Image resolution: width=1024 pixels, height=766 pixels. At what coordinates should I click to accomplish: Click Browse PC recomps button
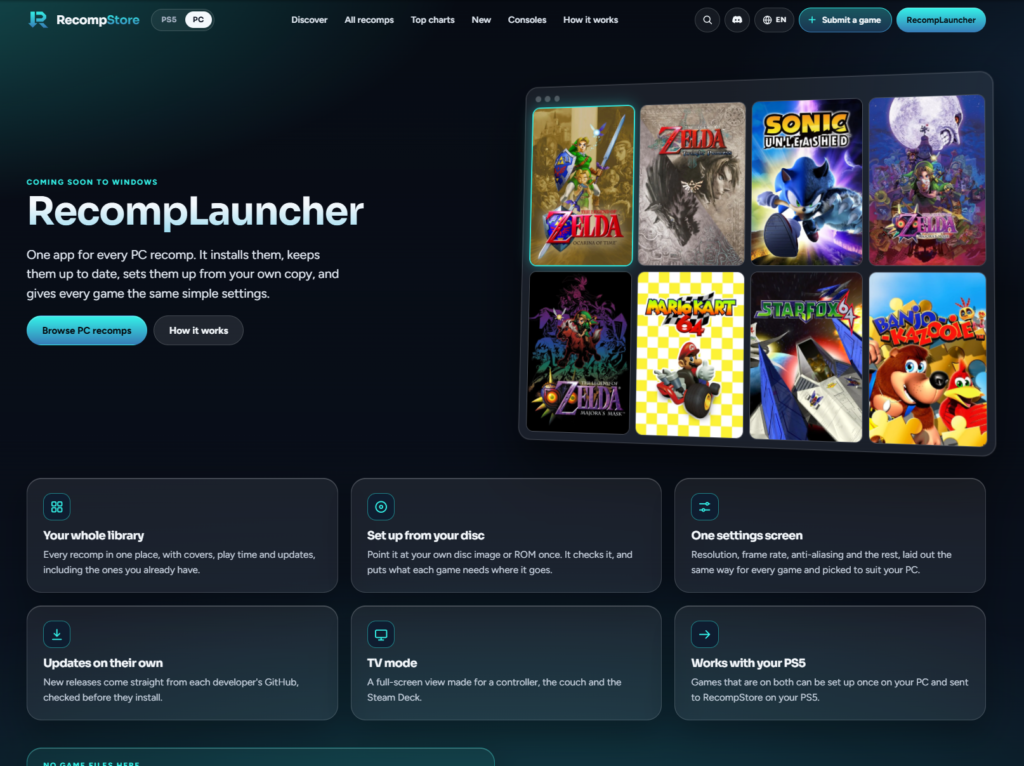(87, 330)
